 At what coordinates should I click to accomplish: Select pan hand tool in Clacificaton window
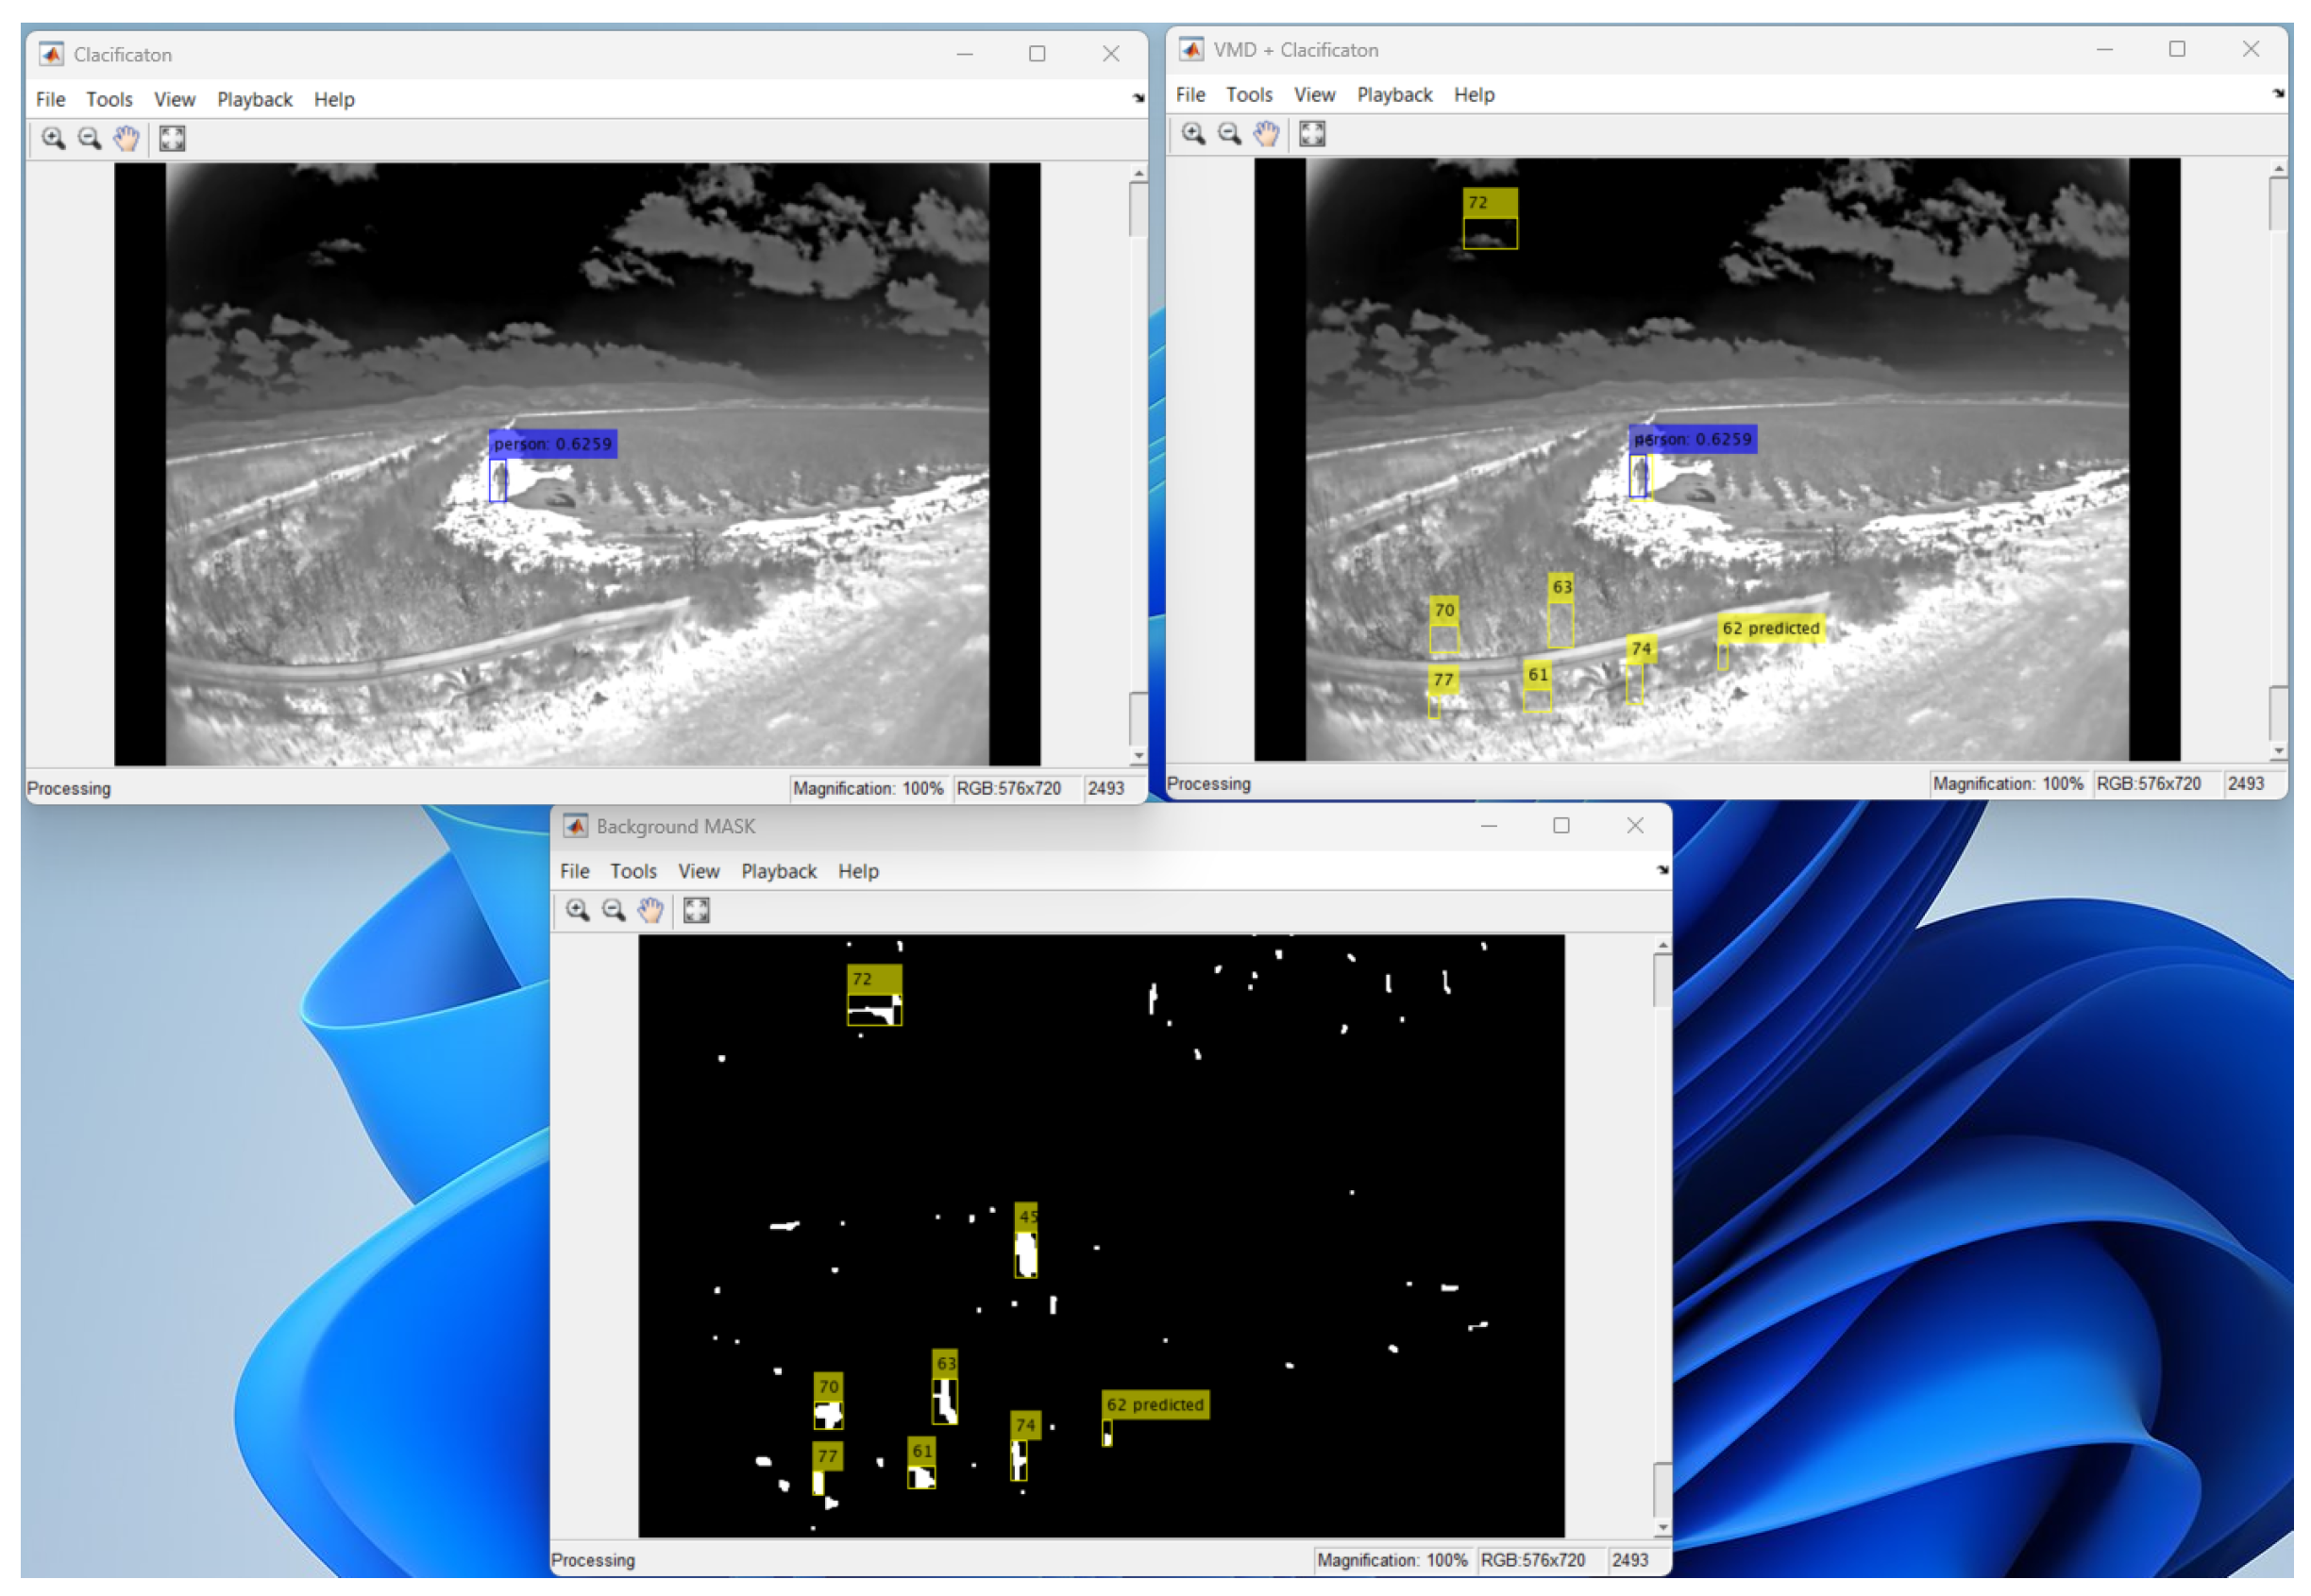126,139
